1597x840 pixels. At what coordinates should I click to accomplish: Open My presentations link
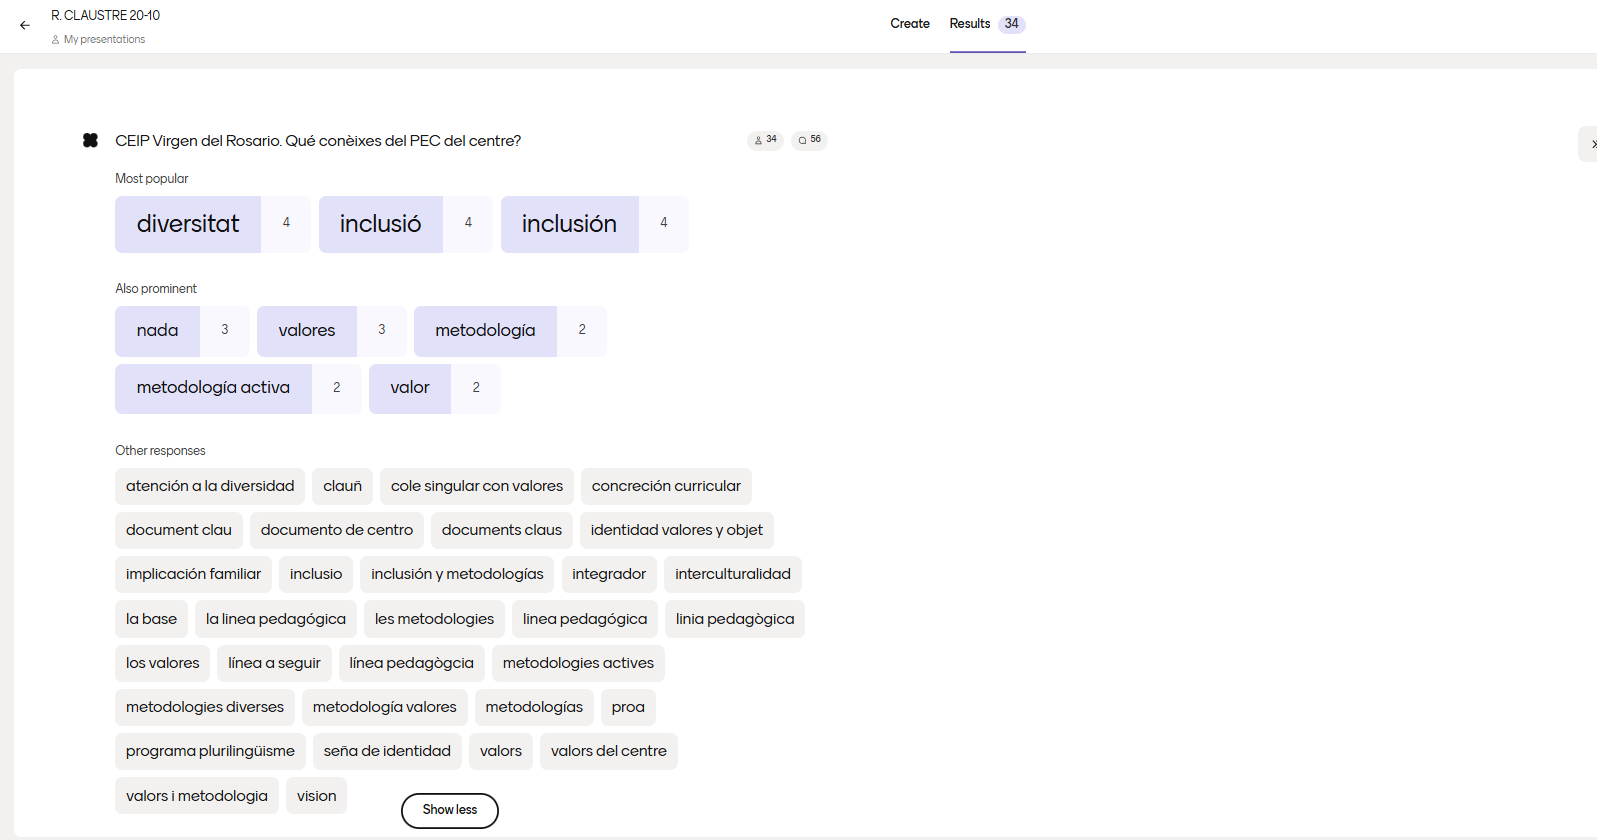coord(104,40)
